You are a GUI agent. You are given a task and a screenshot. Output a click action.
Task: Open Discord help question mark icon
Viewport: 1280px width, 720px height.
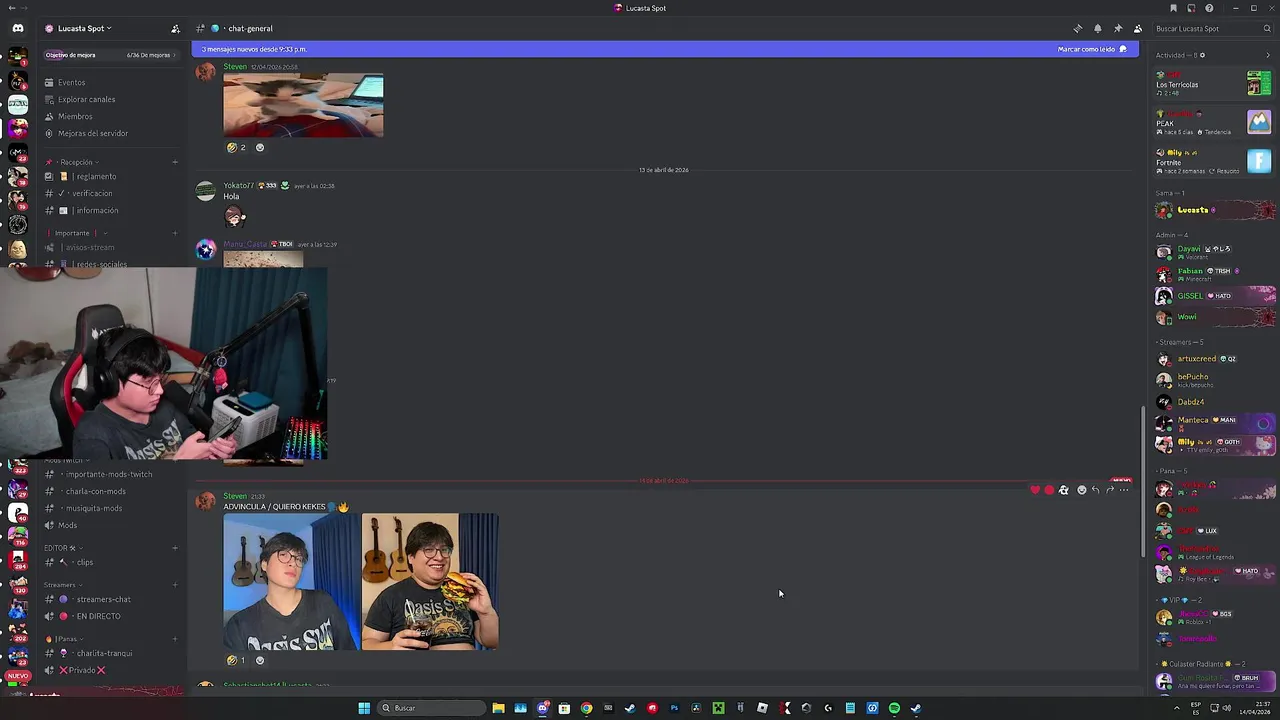[x=1209, y=8]
